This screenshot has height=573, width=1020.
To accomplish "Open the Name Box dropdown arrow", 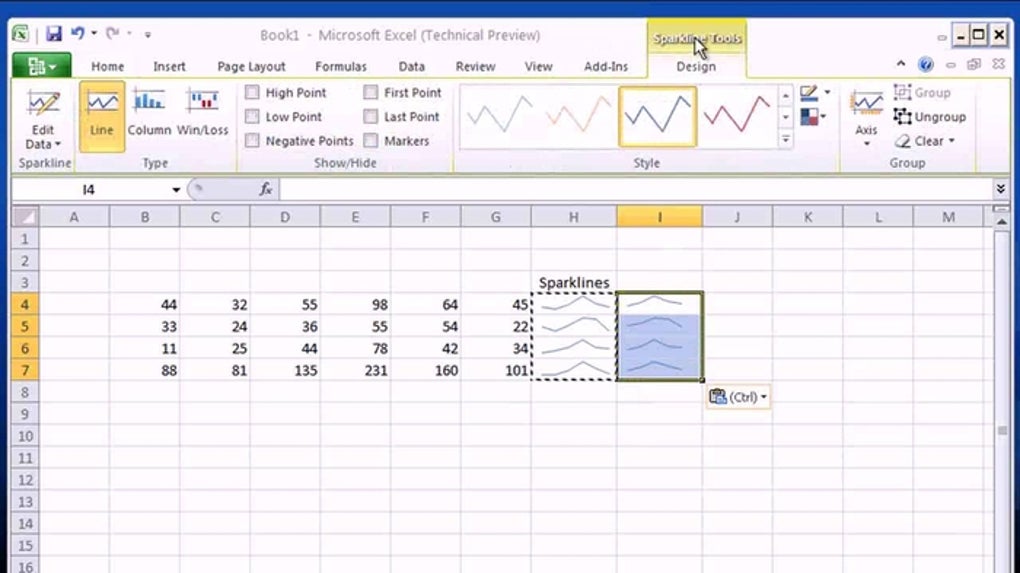I will tap(176, 189).
